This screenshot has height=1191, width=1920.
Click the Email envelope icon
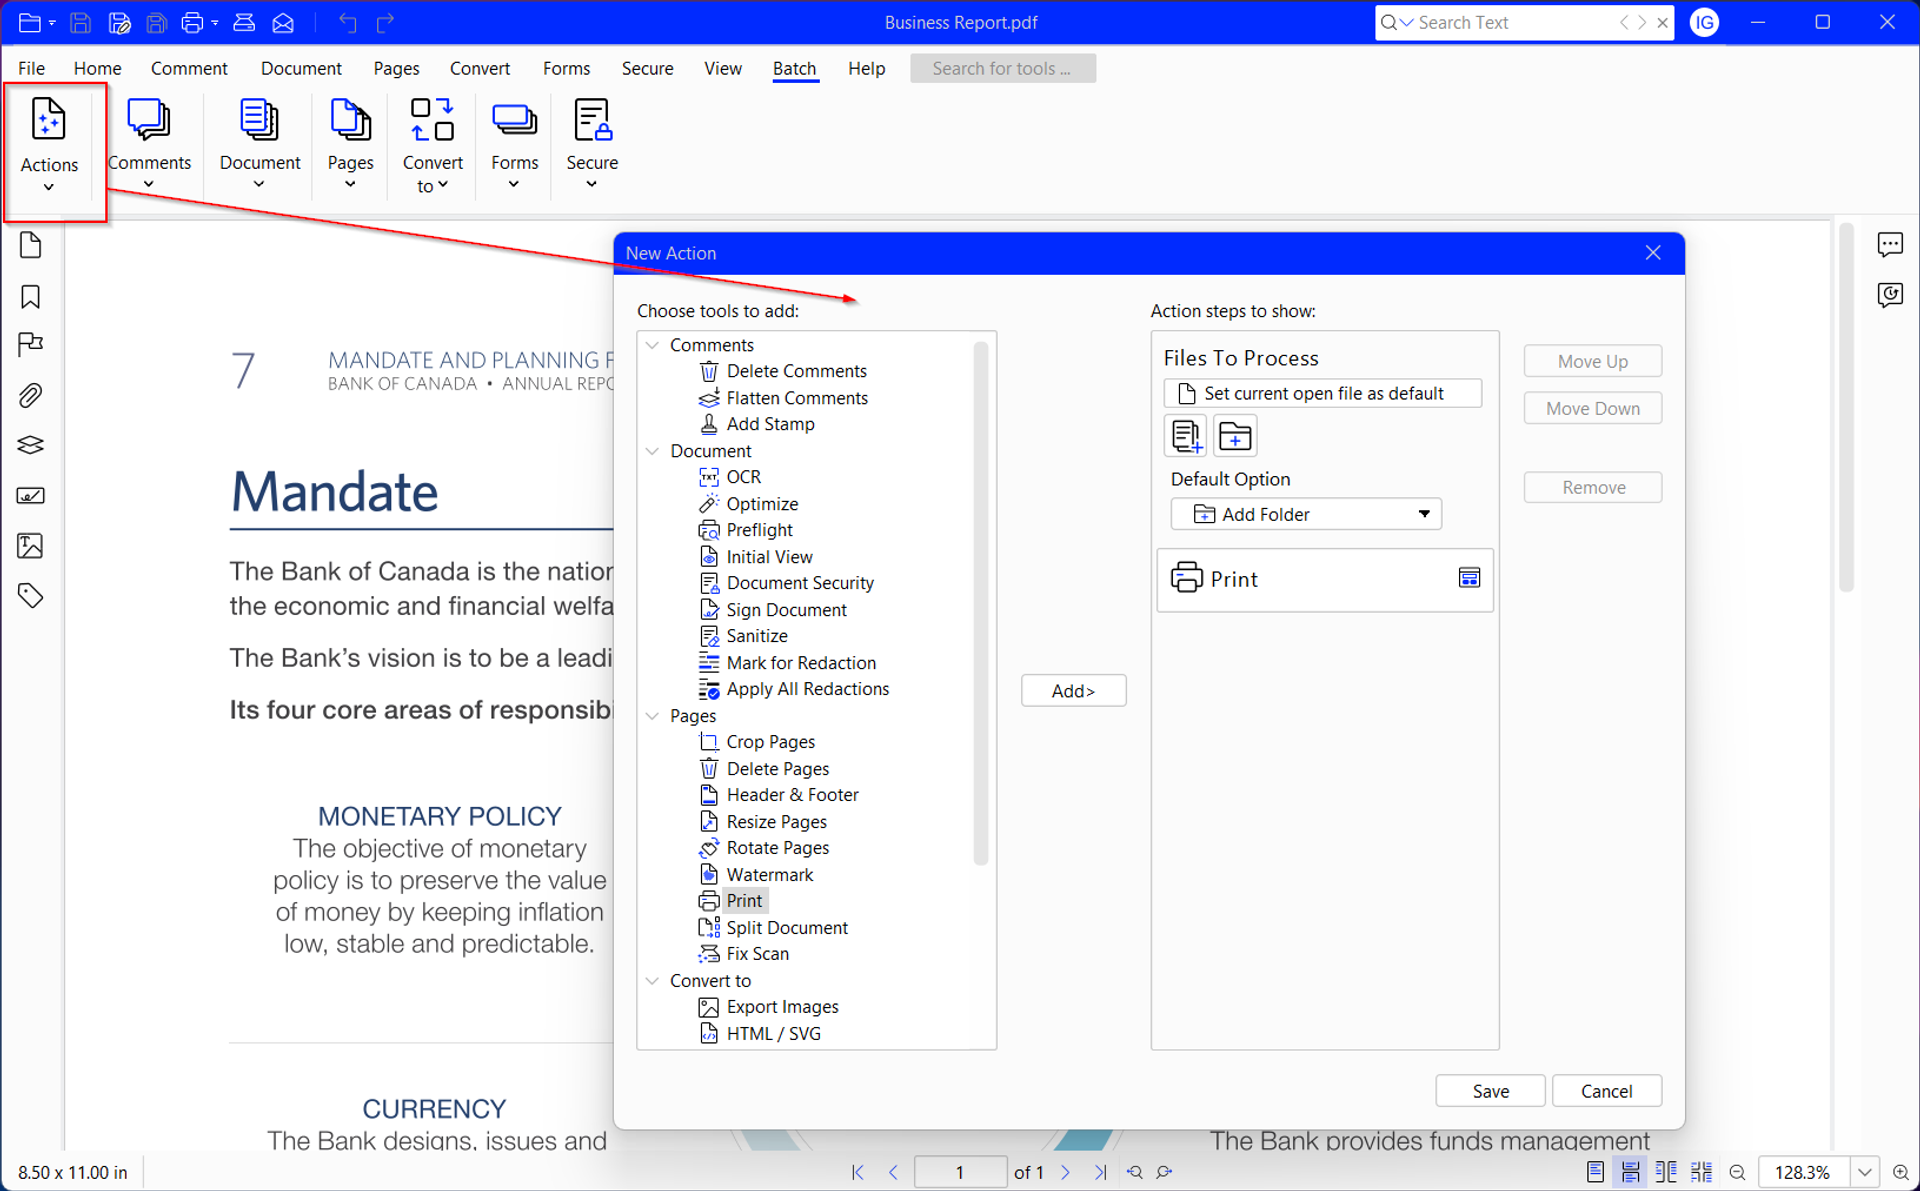point(283,22)
